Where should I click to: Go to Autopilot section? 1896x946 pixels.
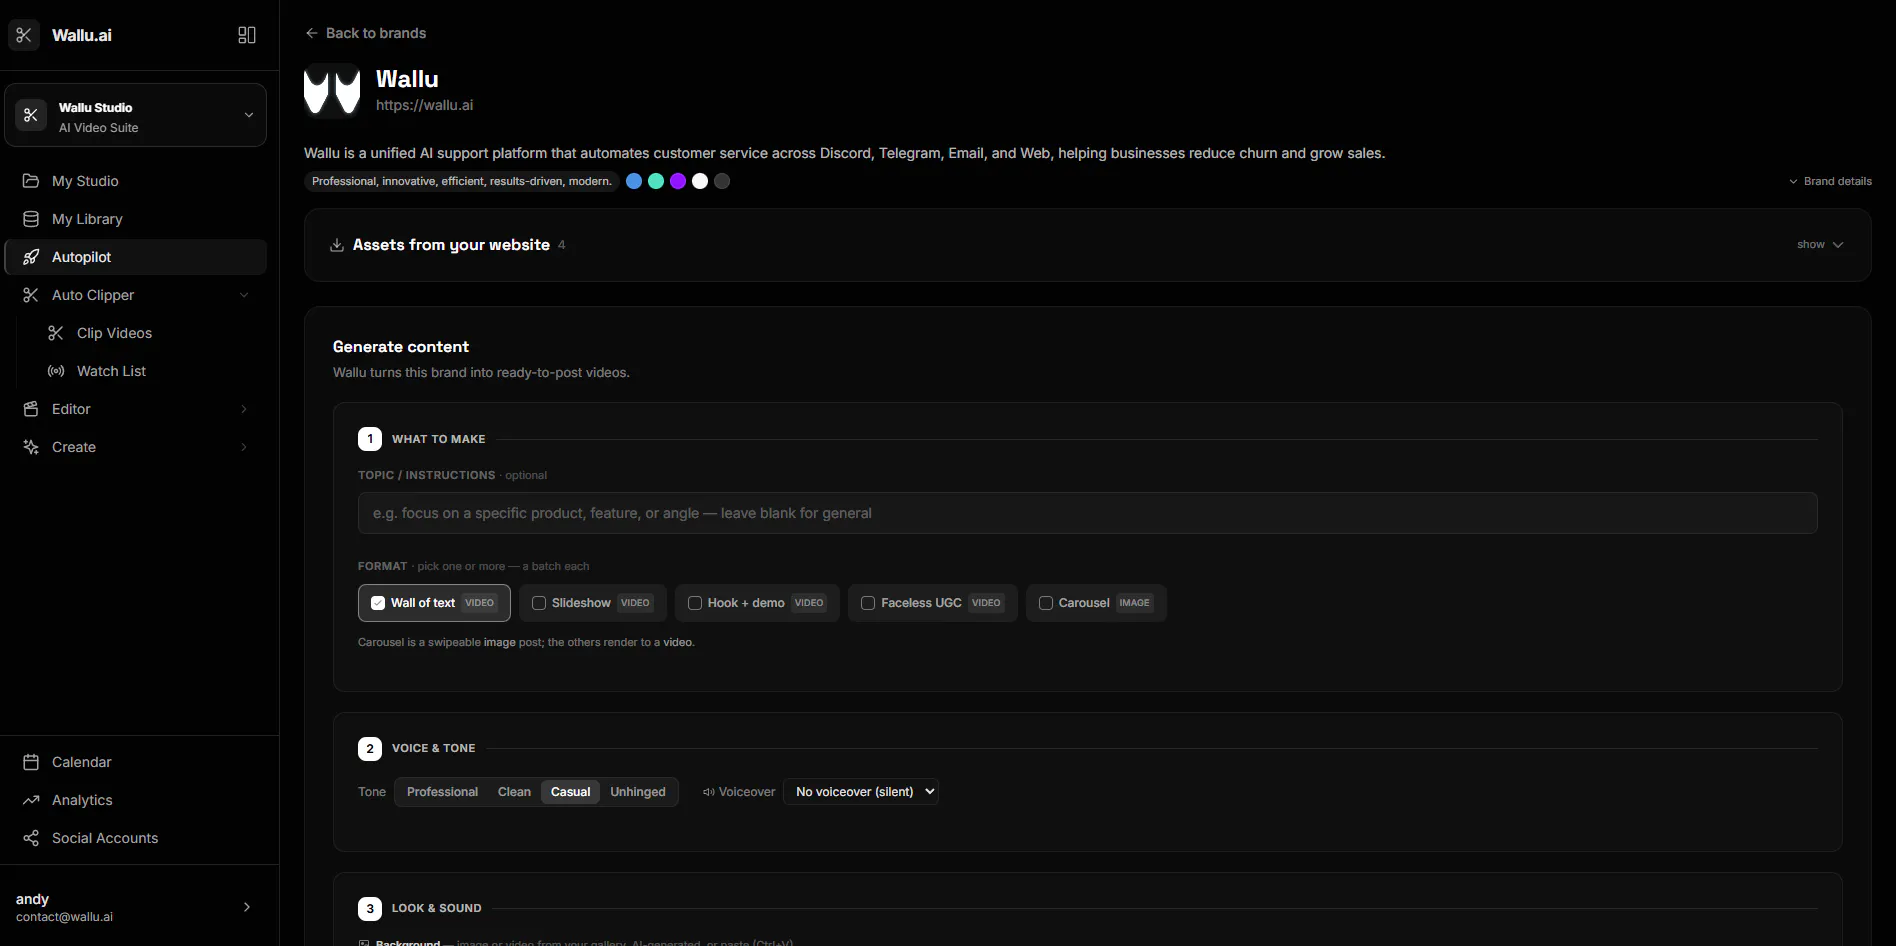click(136, 257)
